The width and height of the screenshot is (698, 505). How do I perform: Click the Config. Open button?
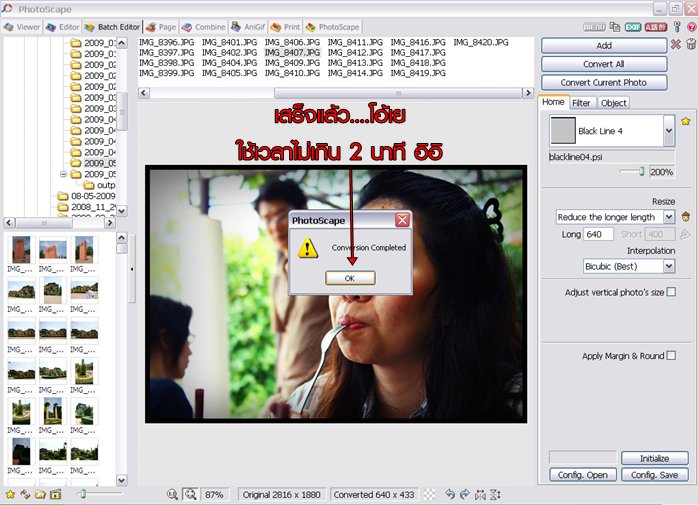(583, 475)
